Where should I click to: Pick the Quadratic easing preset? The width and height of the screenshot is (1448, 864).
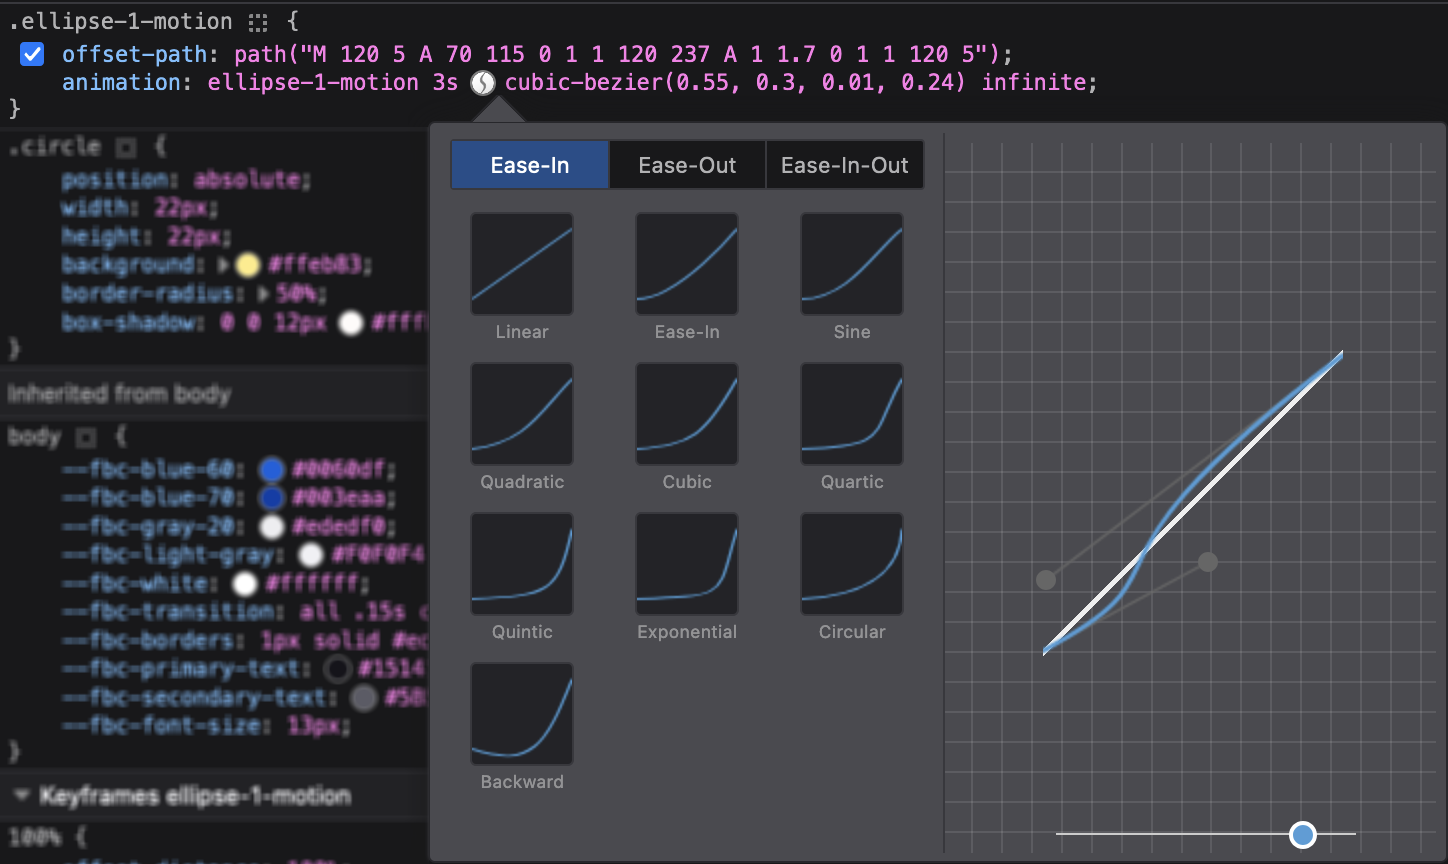(x=522, y=414)
